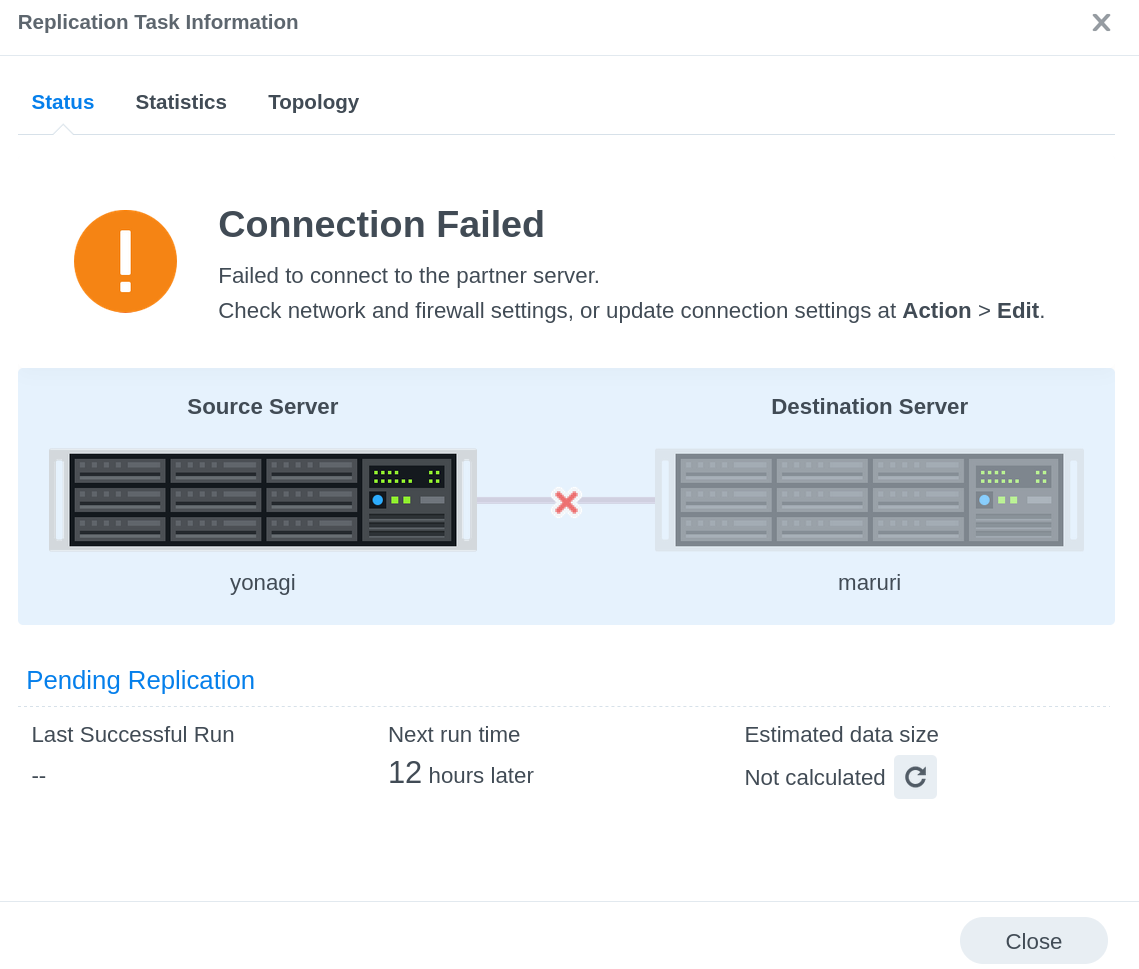
Task: Click the Connection Failed heading
Action: (x=381, y=224)
